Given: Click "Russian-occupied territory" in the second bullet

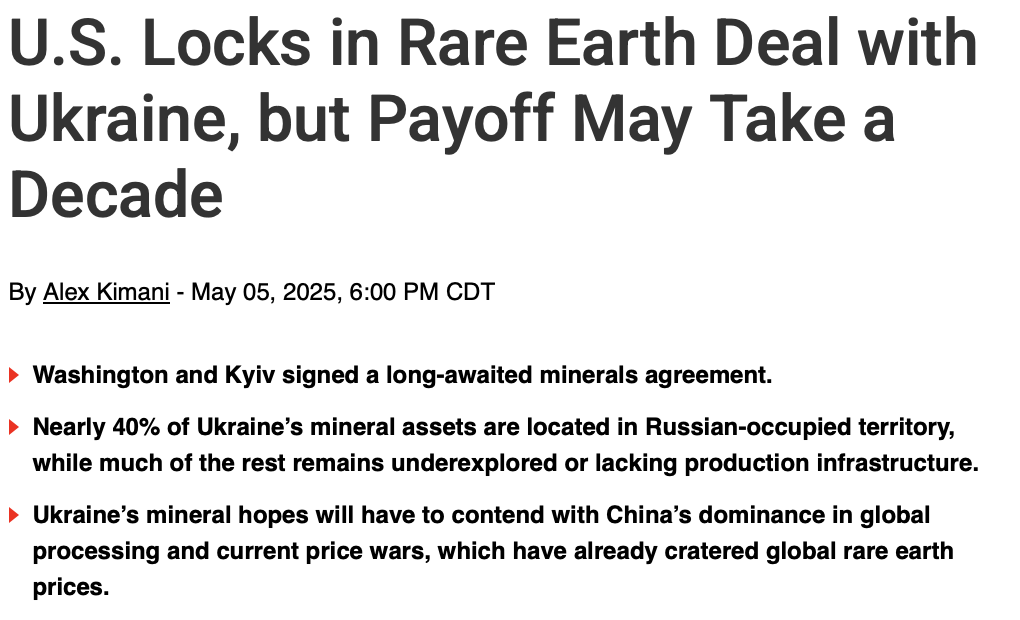Looking at the screenshot, I should click(800, 427).
